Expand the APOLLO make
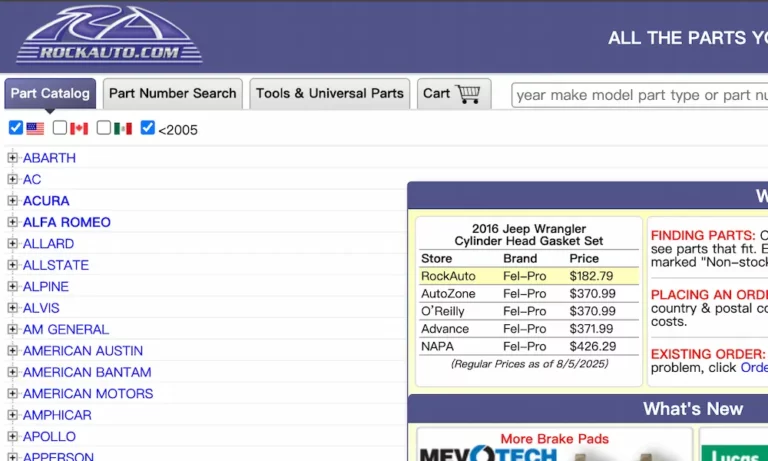Screen dimensions: 768x461 click(x=13, y=437)
